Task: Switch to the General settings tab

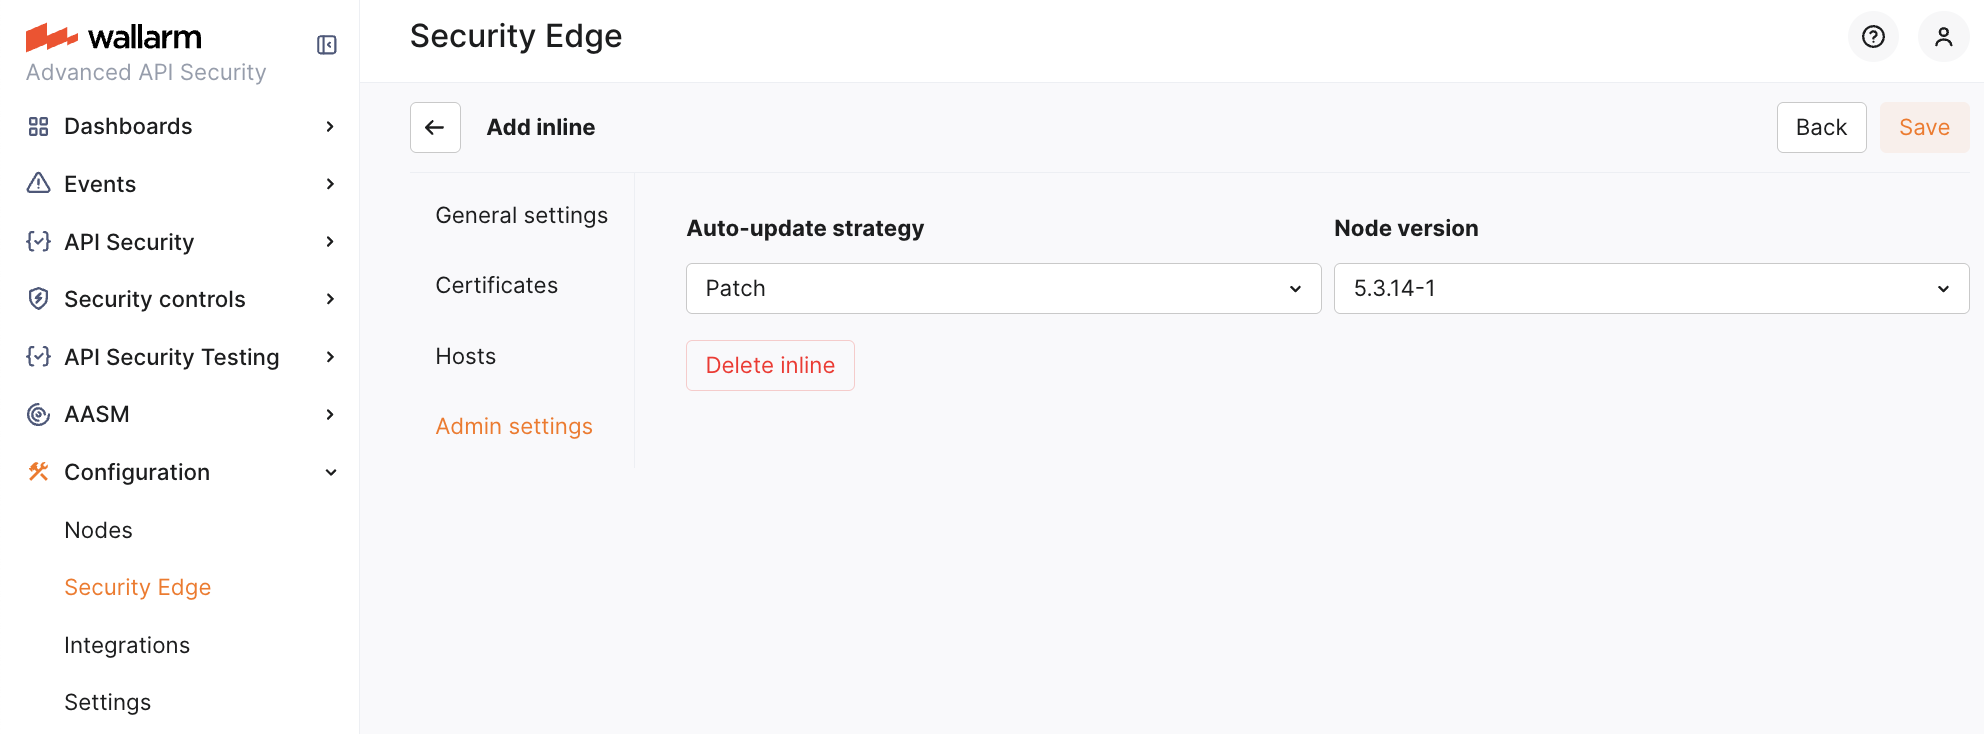Action: point(521,215)
